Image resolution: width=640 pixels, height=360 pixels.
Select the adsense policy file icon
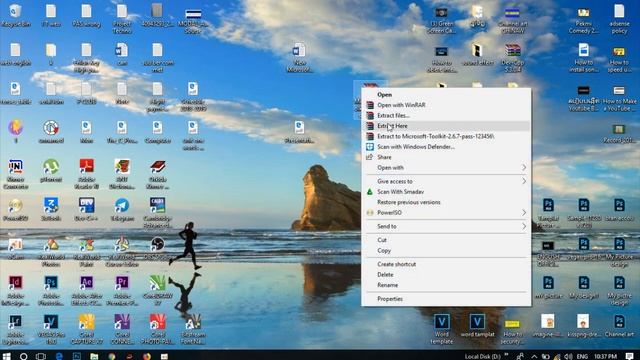619,19
